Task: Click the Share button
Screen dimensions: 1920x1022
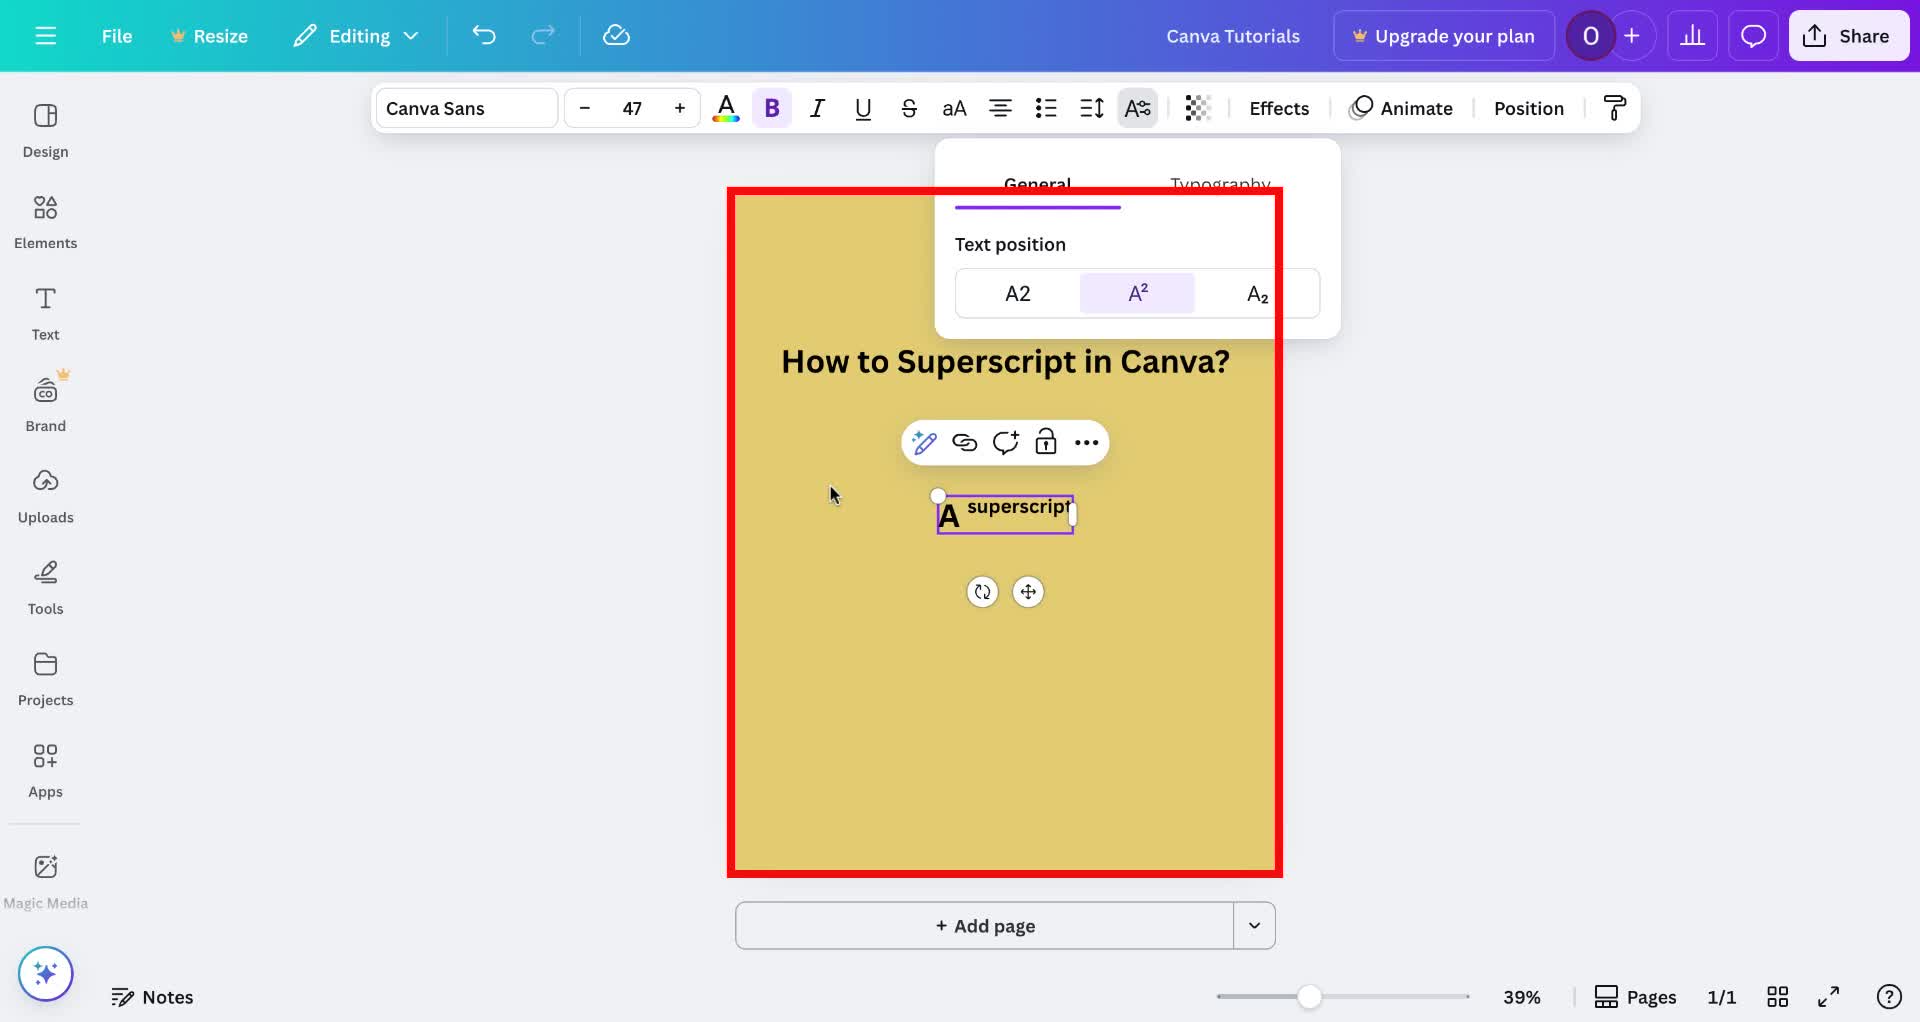Action: pyautogui.click(x=1847, y=35)
